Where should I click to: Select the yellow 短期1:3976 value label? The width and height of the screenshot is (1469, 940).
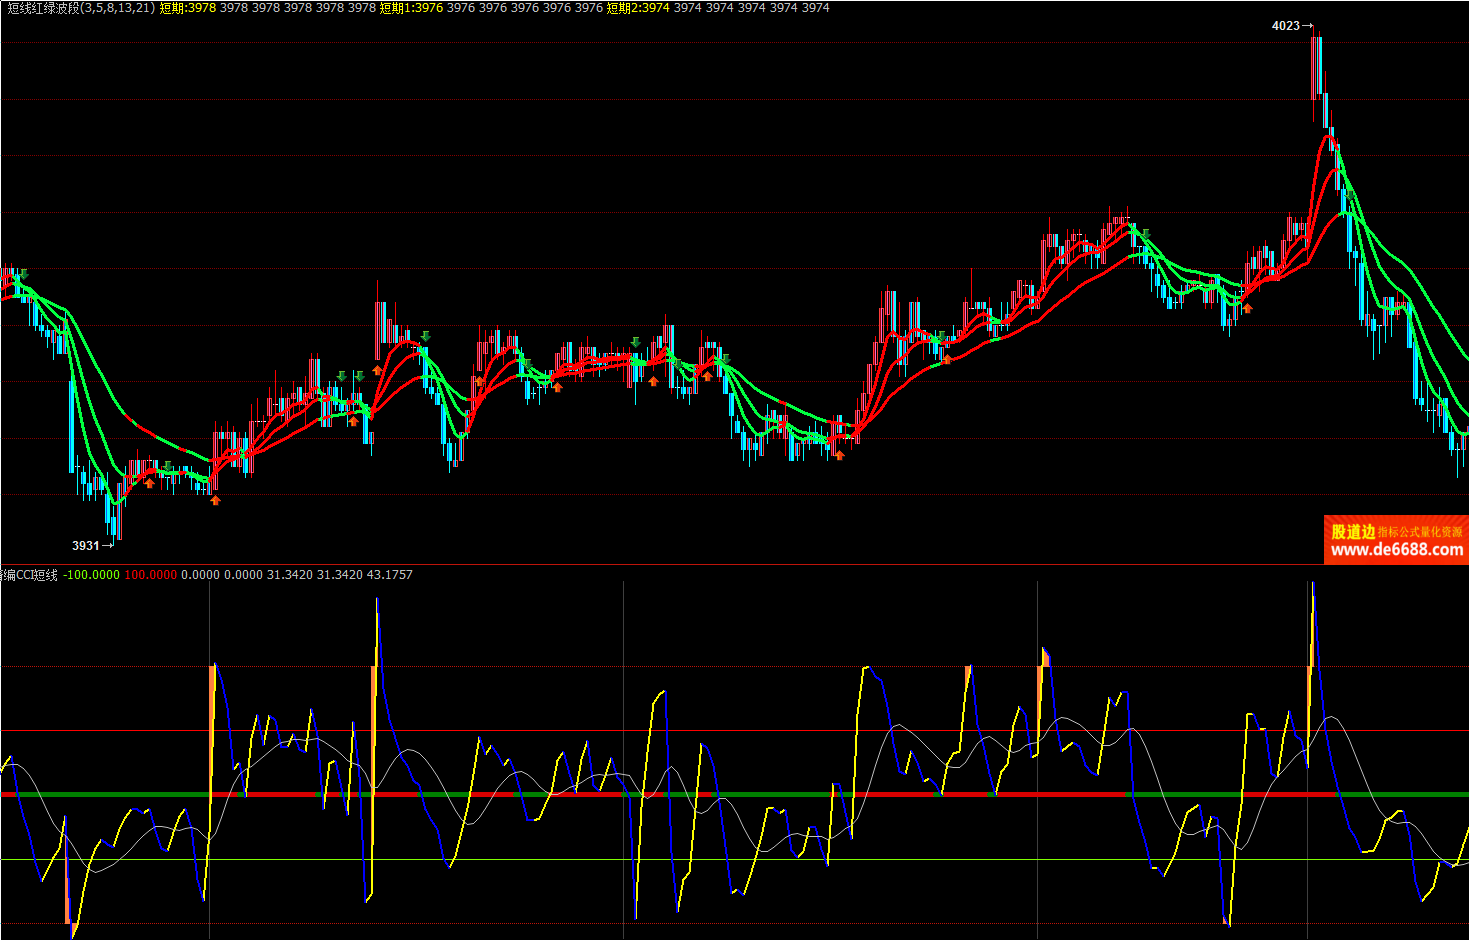click(x=411, y=8)
